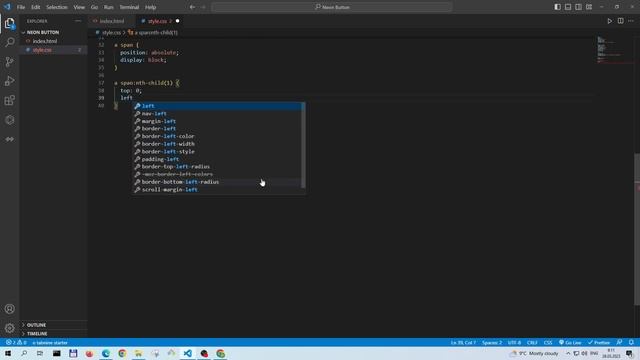
Task: Open the Explorer view in the activity bar
Action: (10, 23)
